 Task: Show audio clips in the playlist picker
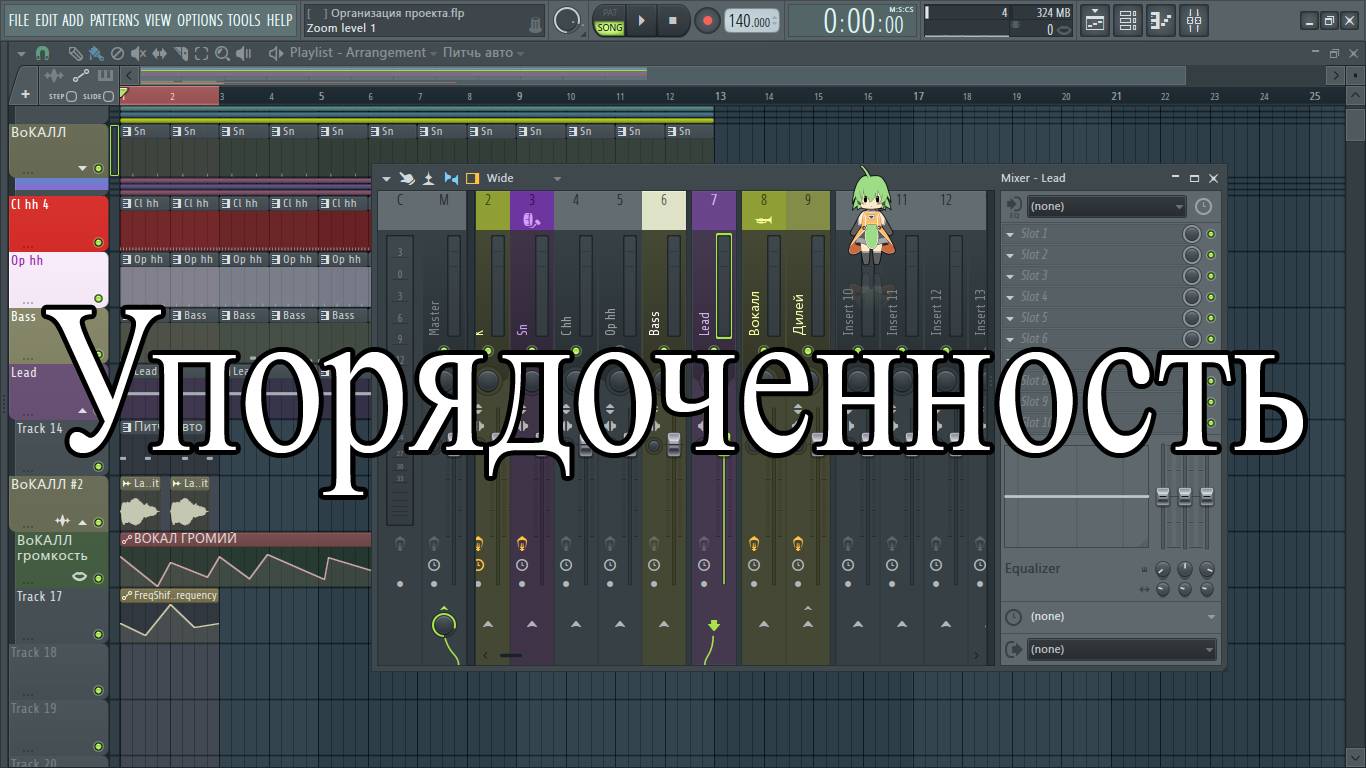click(53, 75)
